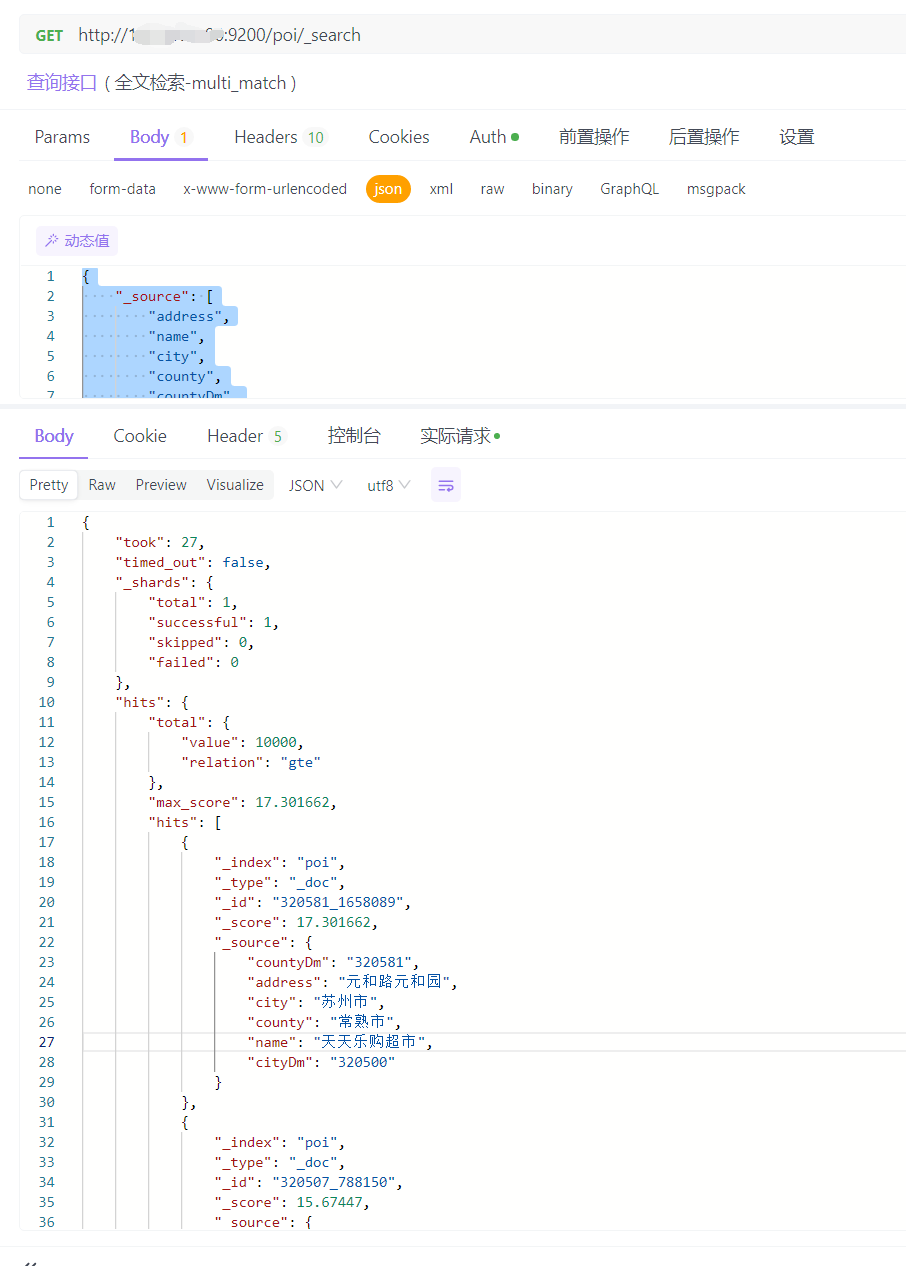Switch to 前置操作 tab
This screenshot has width=906, height=1266.
click(594, 137)
